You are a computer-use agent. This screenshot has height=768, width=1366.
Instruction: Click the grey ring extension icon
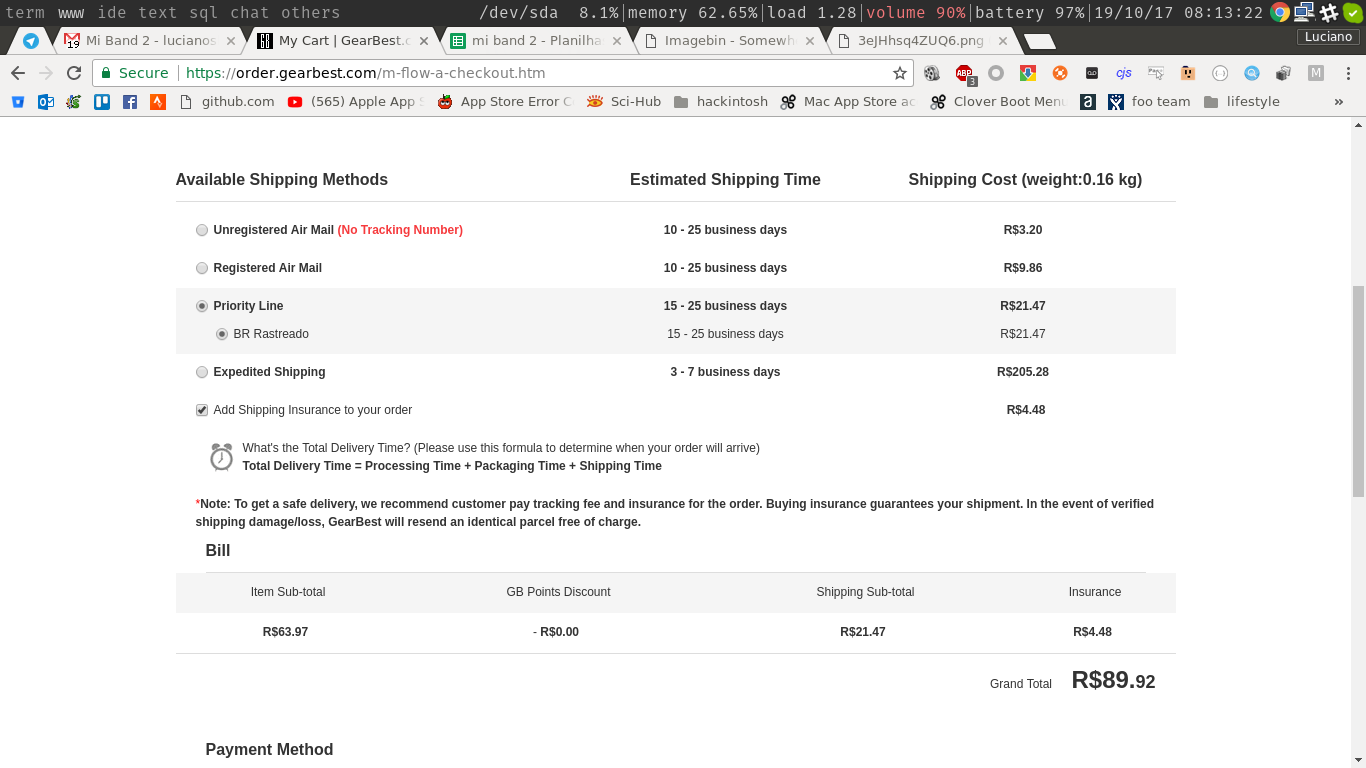pyautogui.click(x=996, y=73)
